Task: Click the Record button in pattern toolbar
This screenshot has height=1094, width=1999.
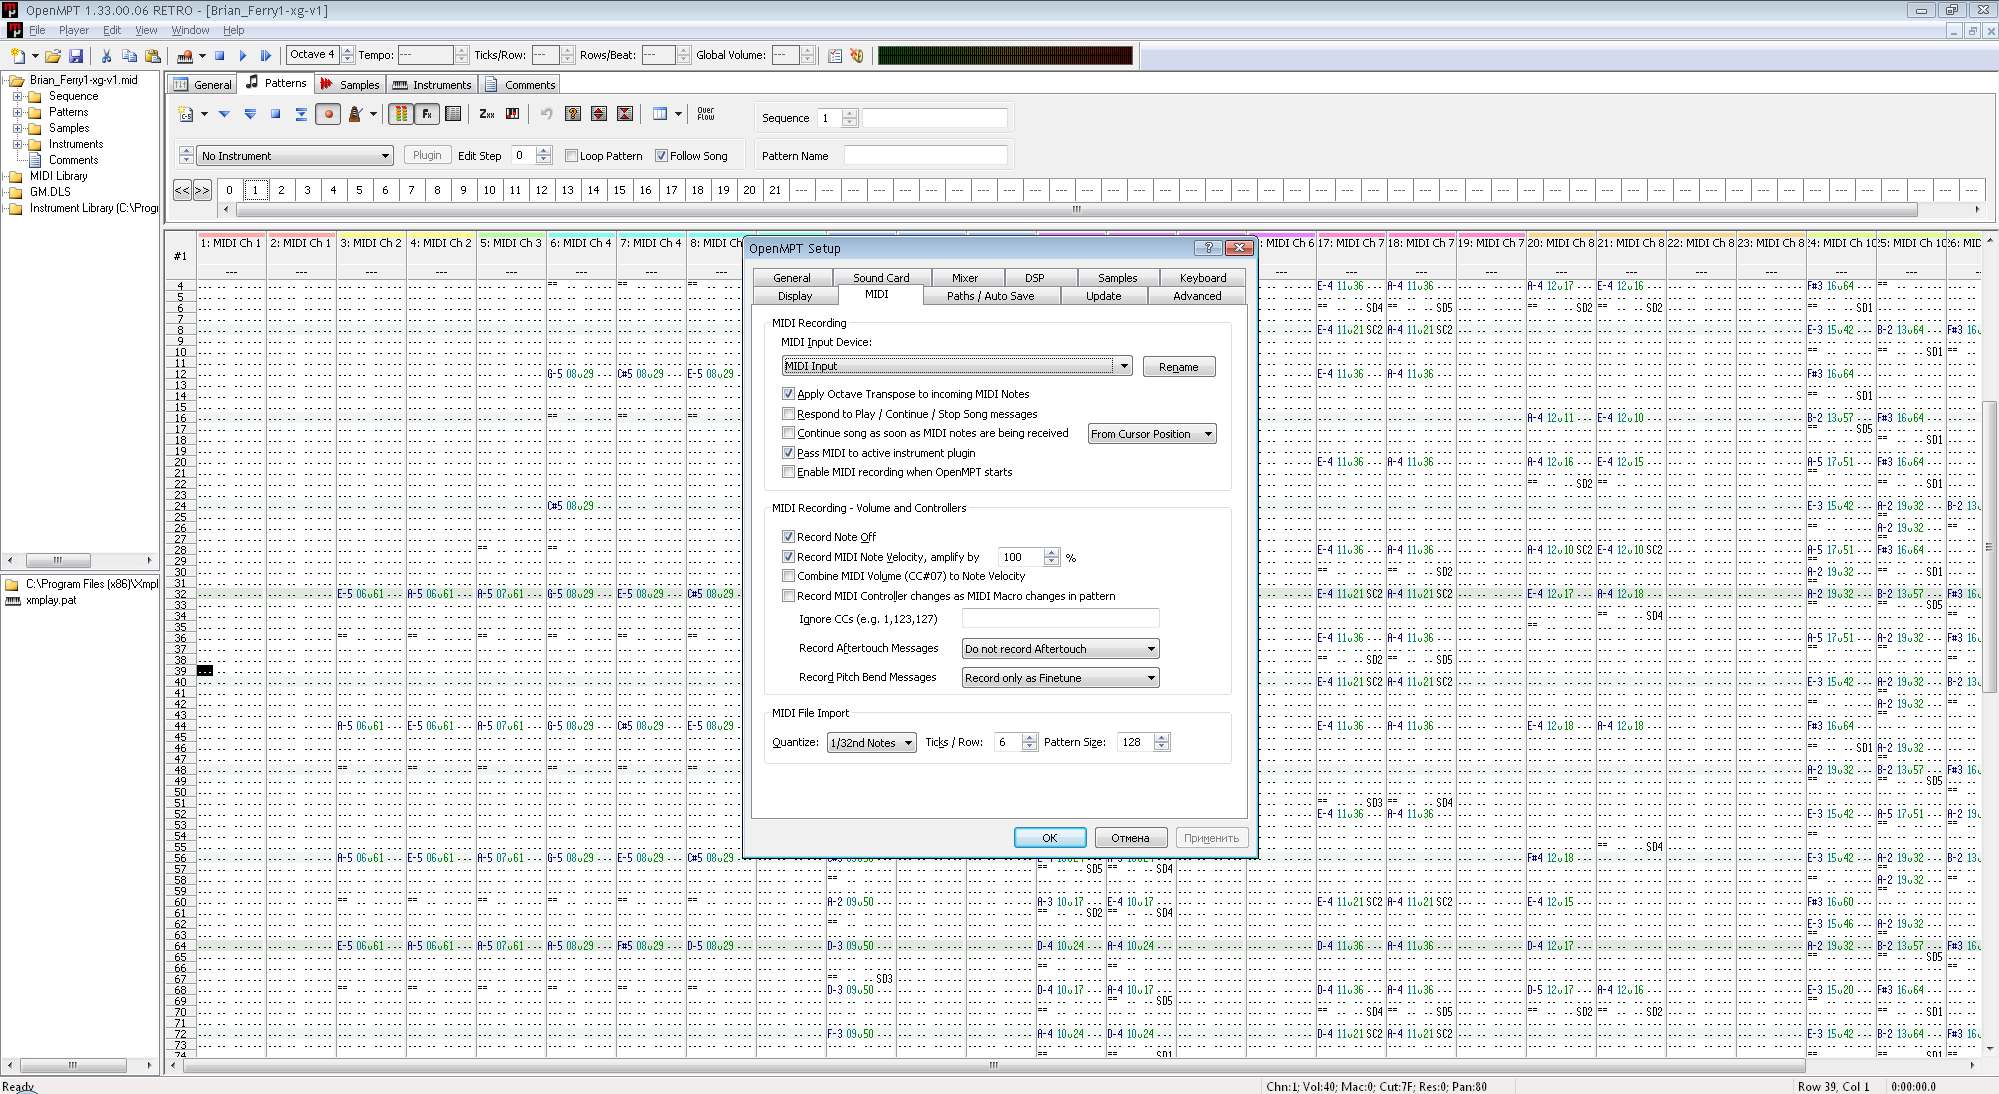Action: 328,114
